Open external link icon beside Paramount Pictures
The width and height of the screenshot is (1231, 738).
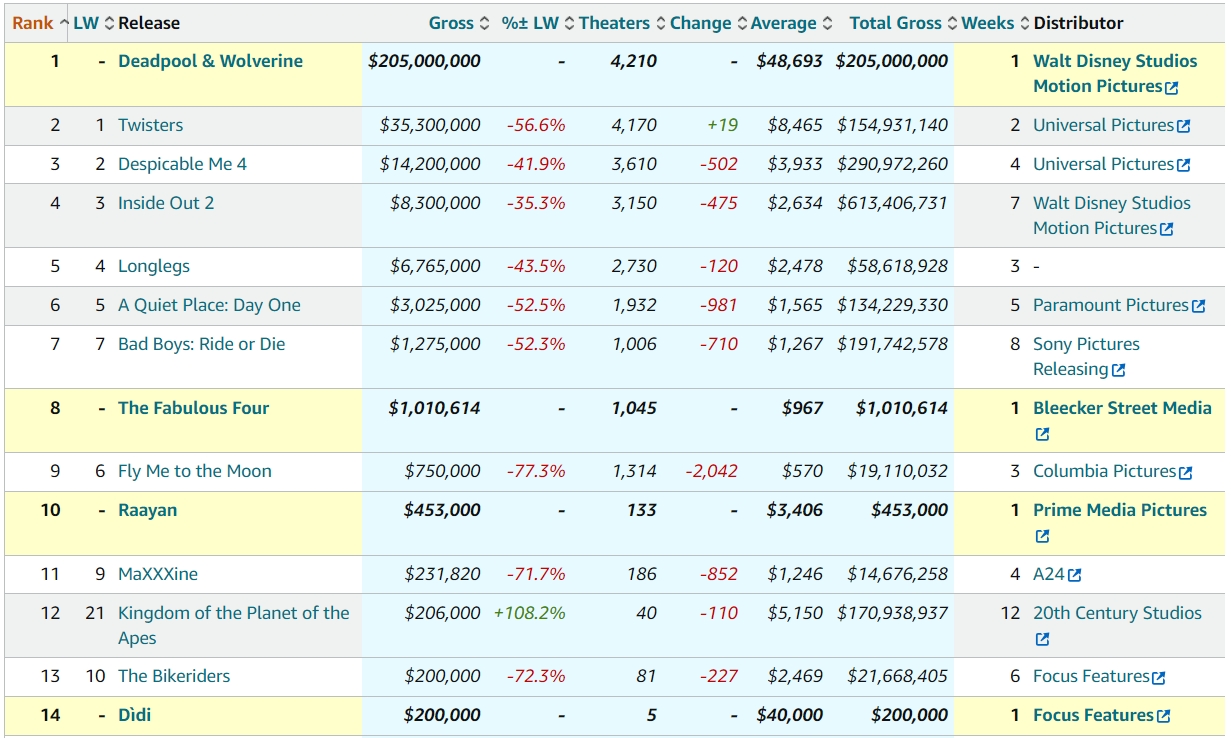point(1199,306)
